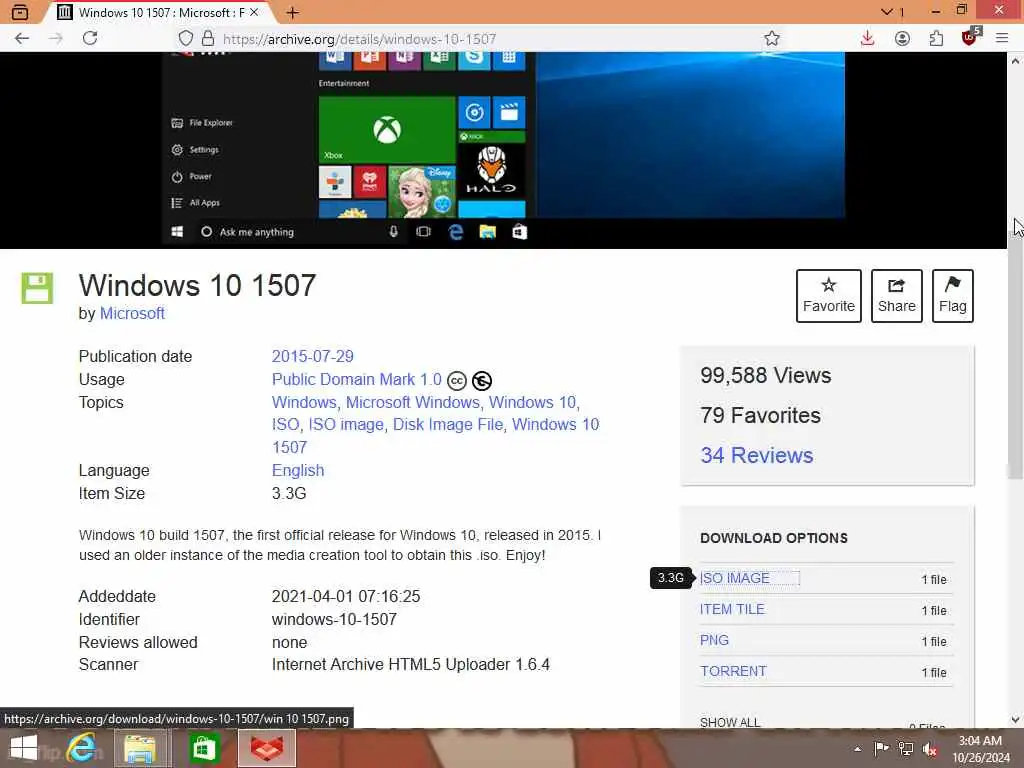
Task: Click the green floppy software item icon
Action: 37,288
